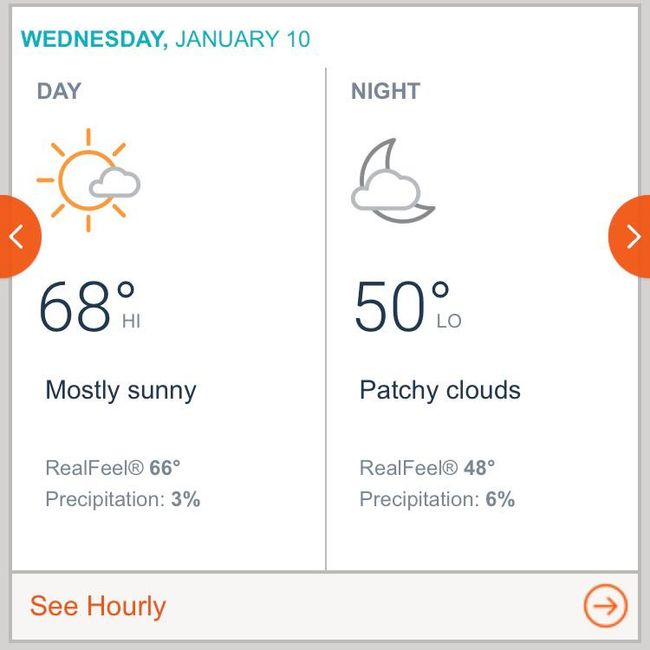Select the Wednesday, January 10 date heading
This screenshot has height=650, width=650.
[166, 40]
